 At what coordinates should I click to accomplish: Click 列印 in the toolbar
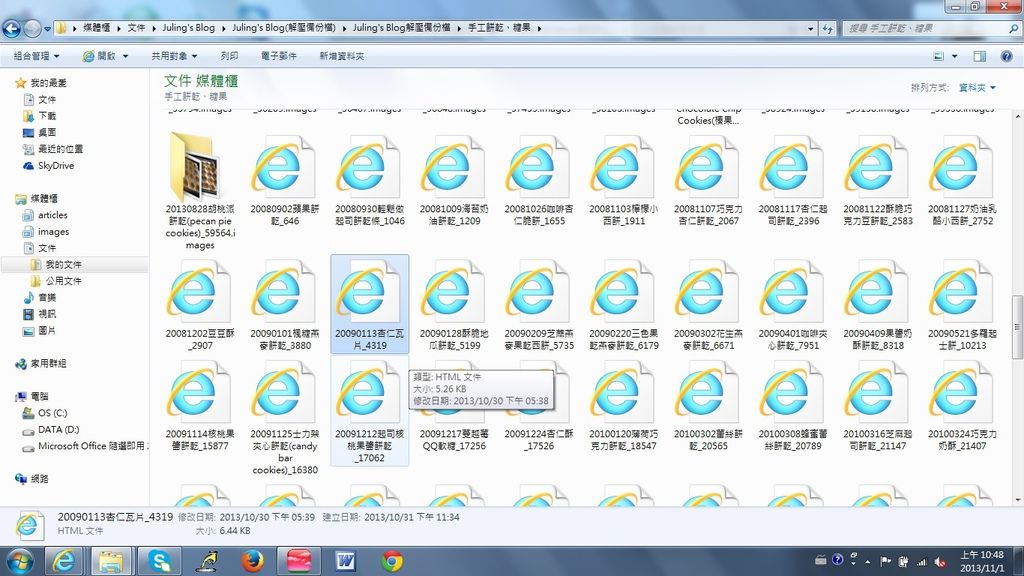point(229,56)
